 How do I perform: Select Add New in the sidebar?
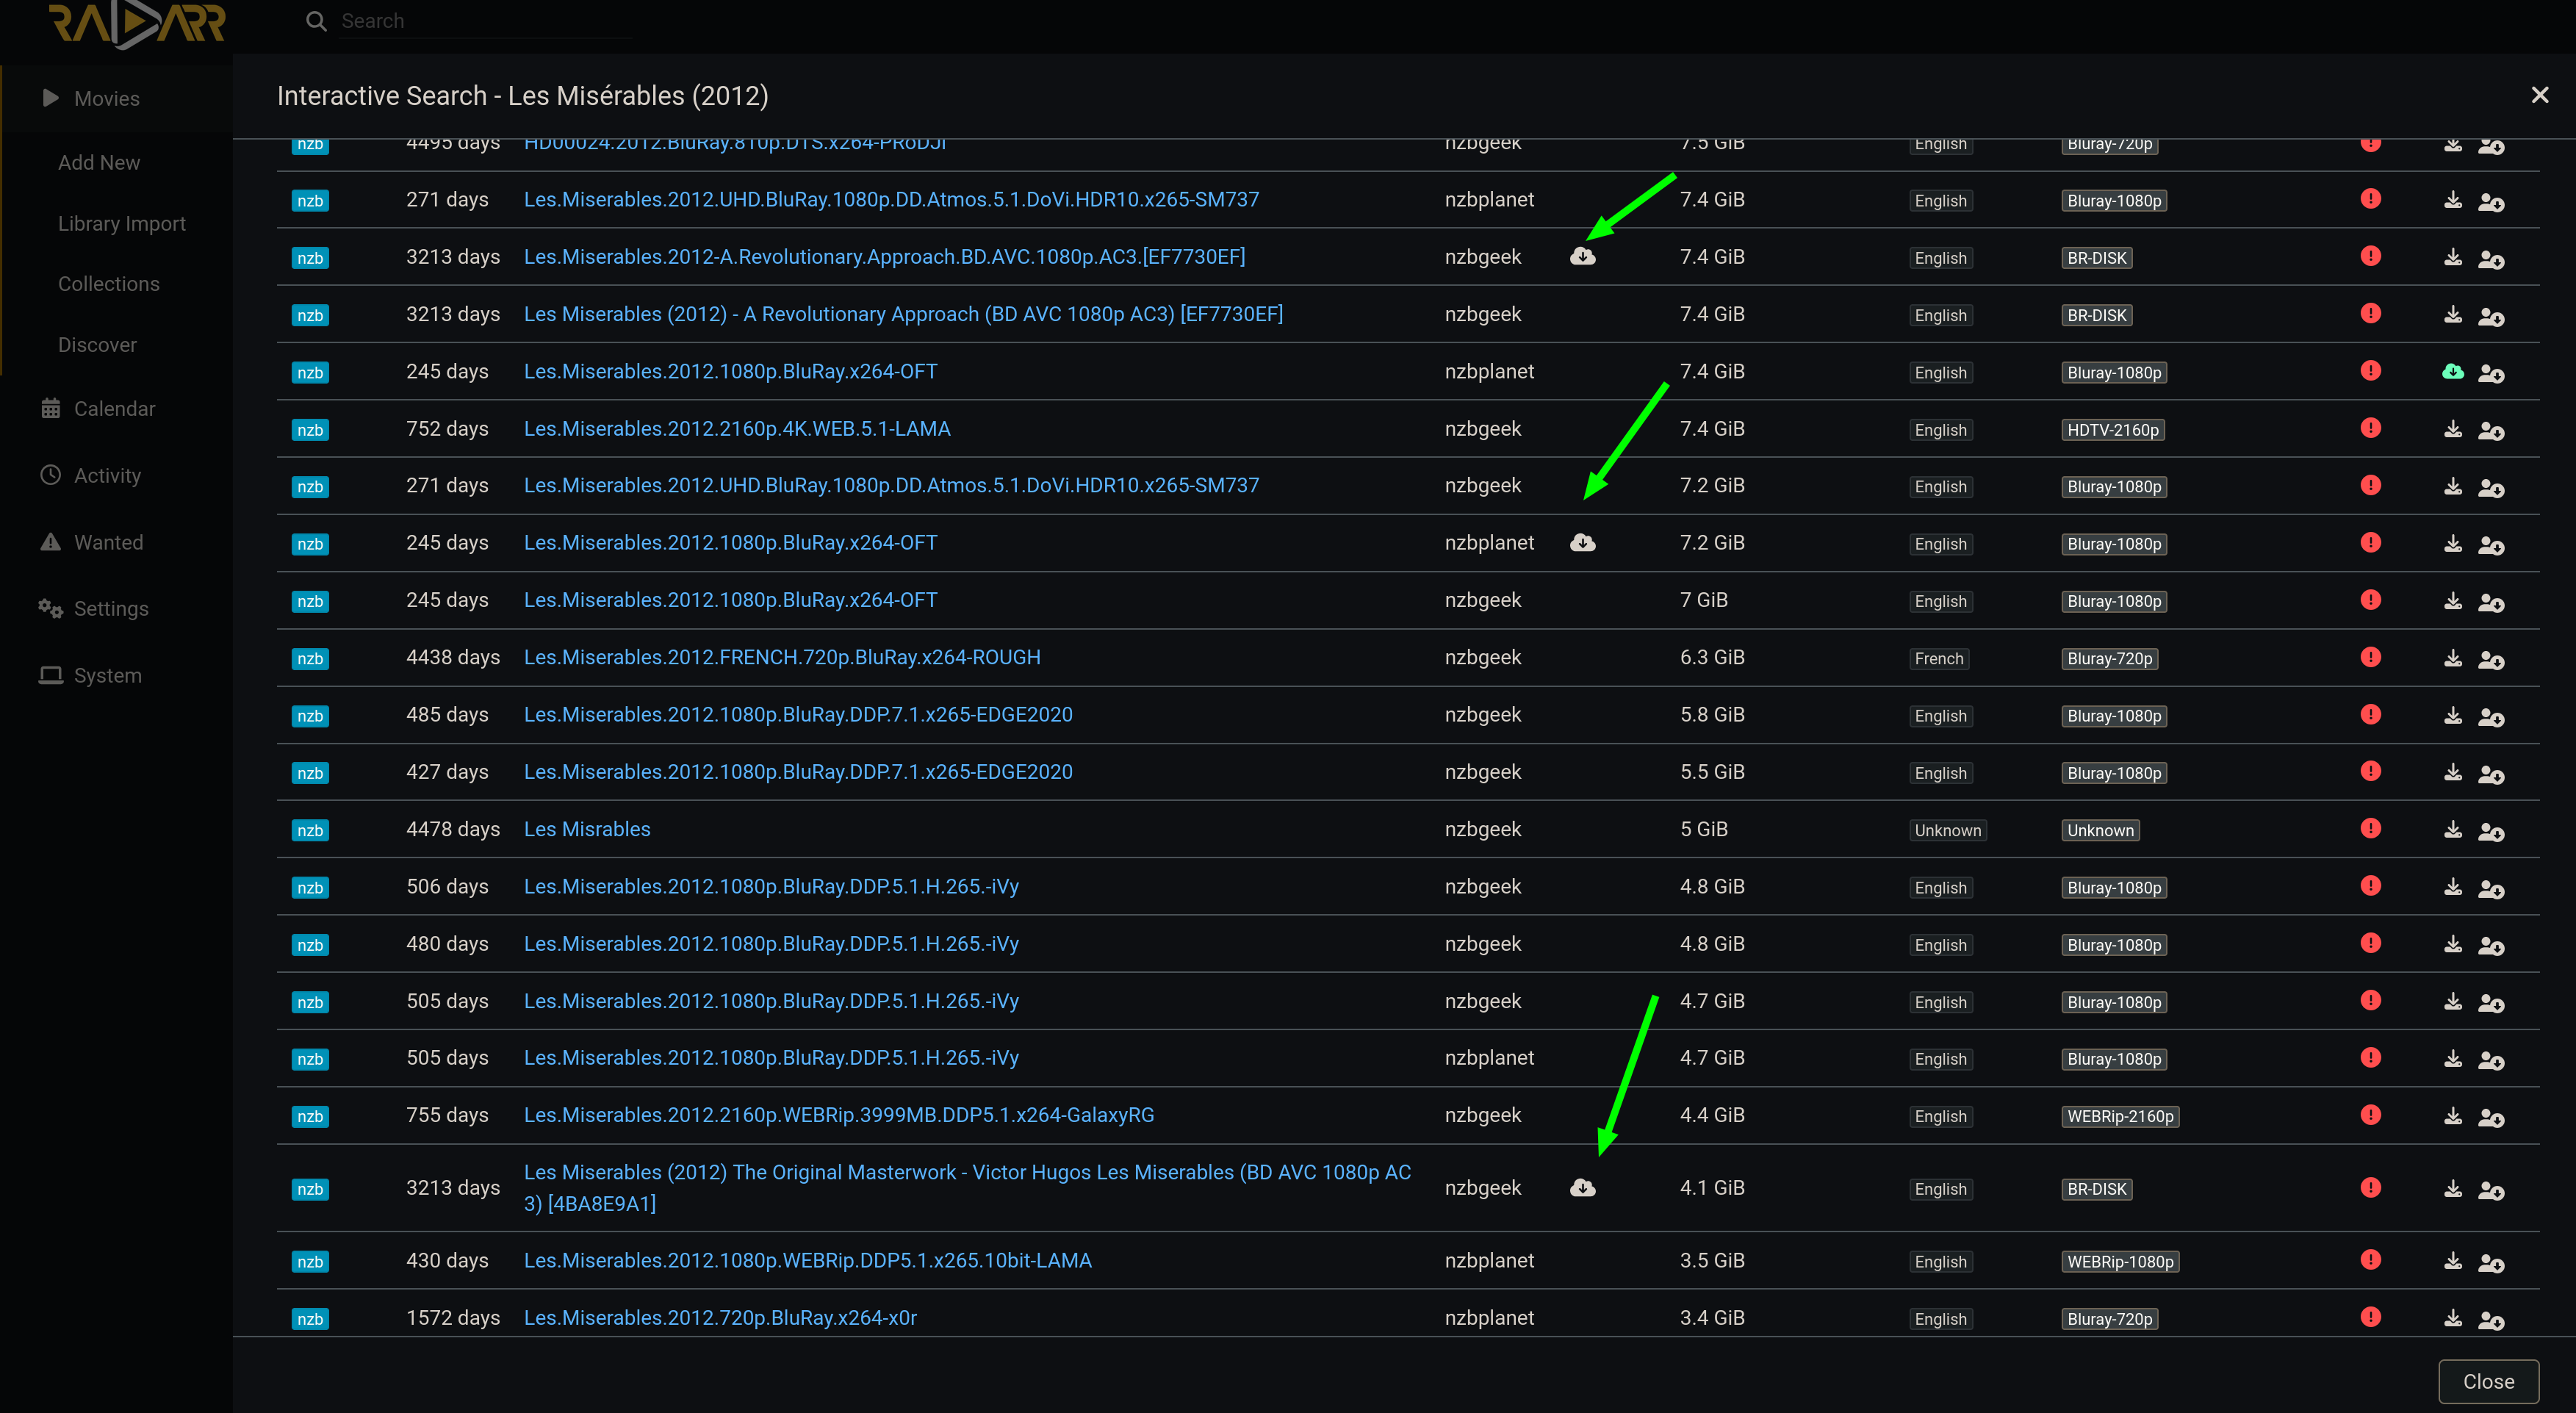tap(98, 162)
